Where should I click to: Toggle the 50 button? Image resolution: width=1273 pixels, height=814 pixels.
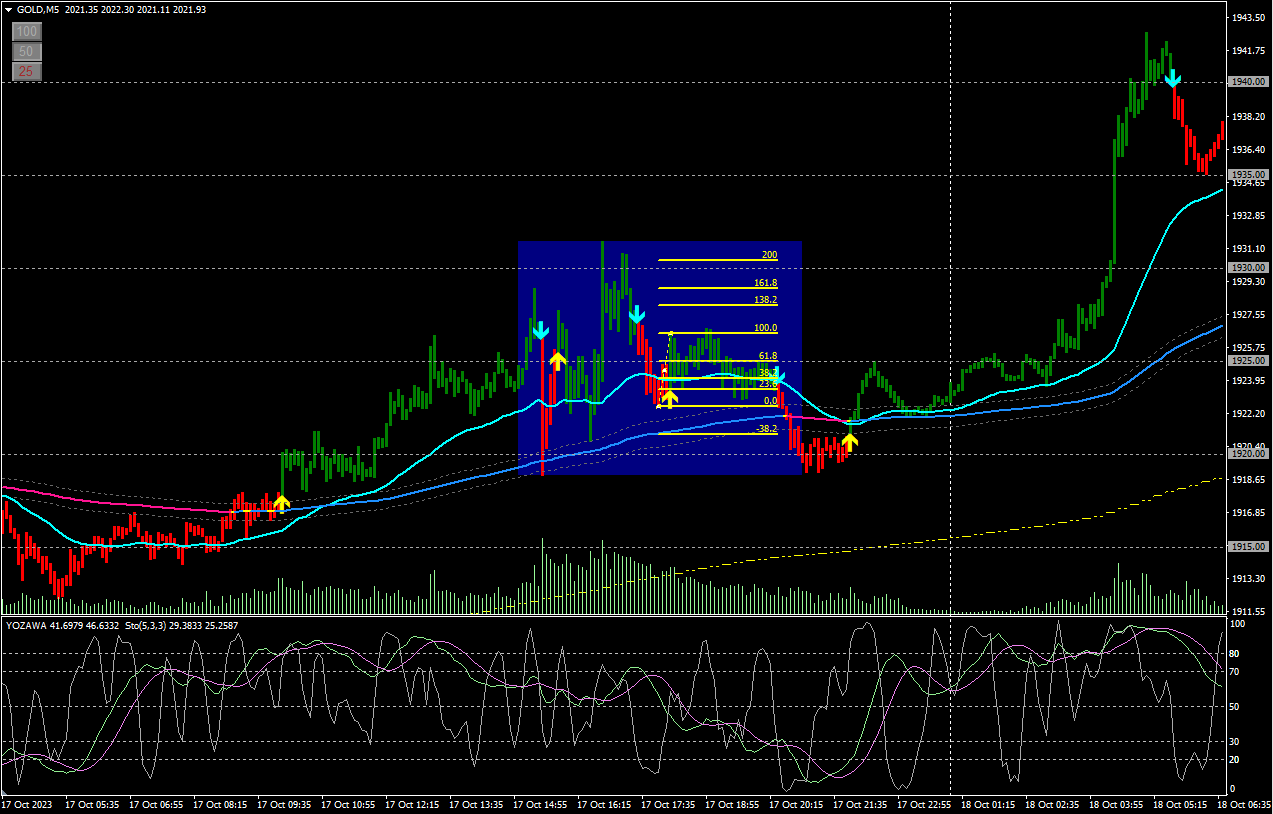point(27,51)
